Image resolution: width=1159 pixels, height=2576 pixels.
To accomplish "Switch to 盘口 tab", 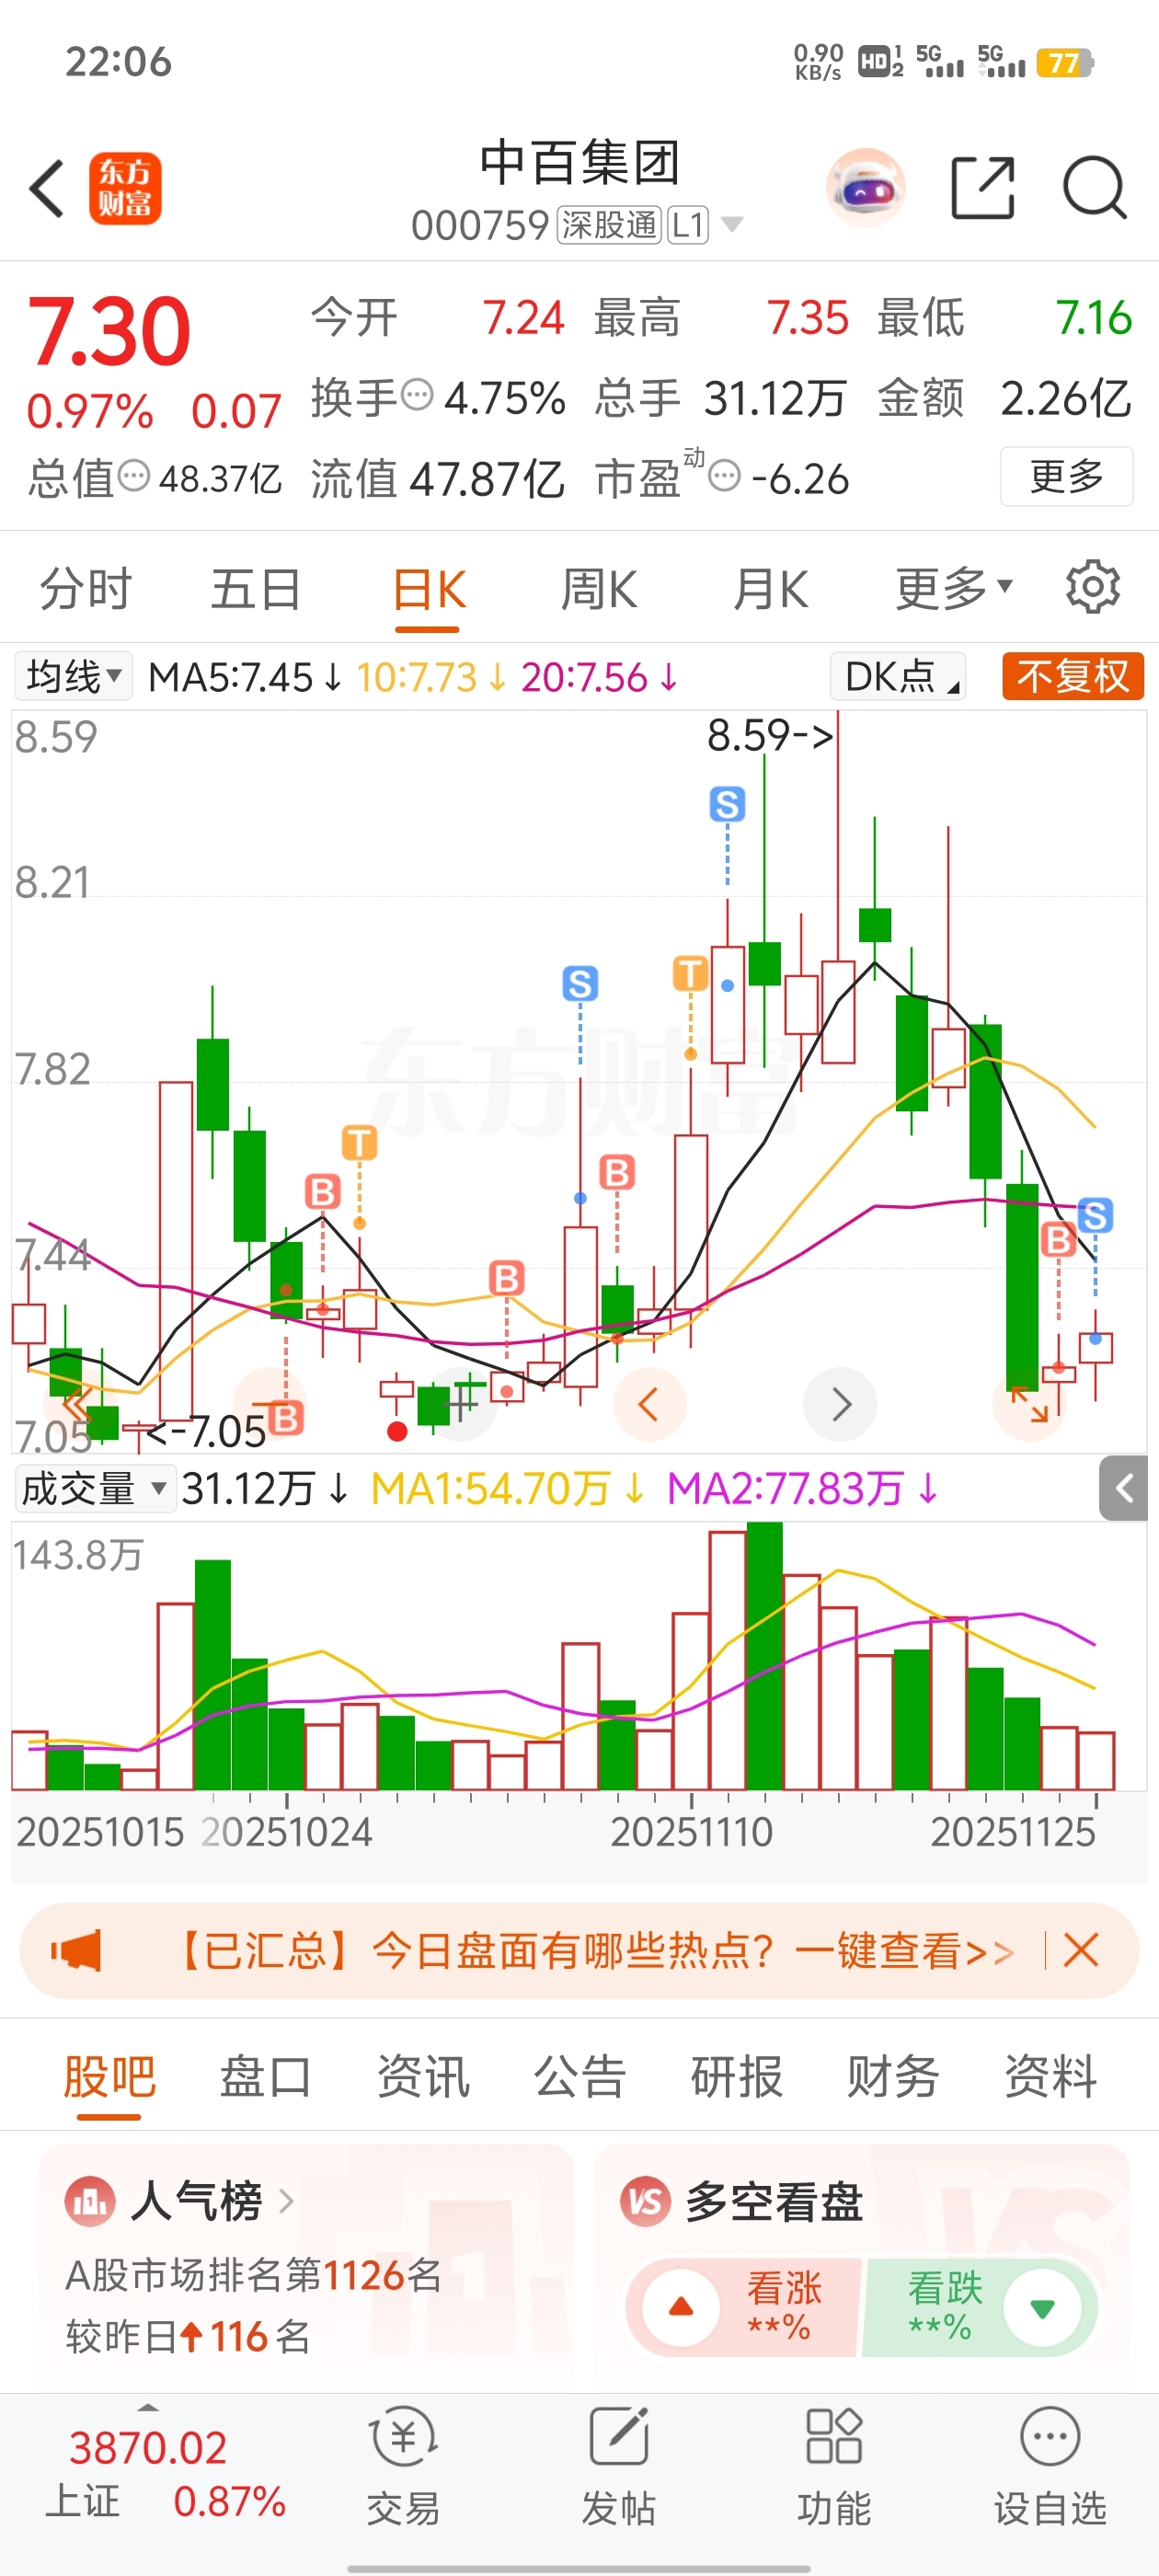I will pyautogui.click(x=266, y=2078).
